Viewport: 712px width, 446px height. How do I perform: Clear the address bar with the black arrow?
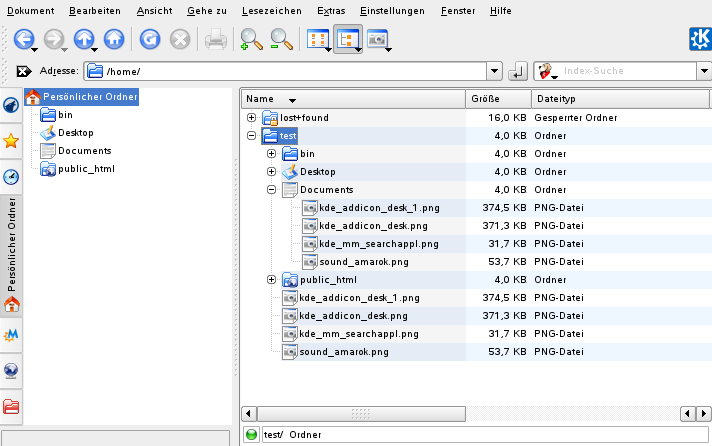24,72
